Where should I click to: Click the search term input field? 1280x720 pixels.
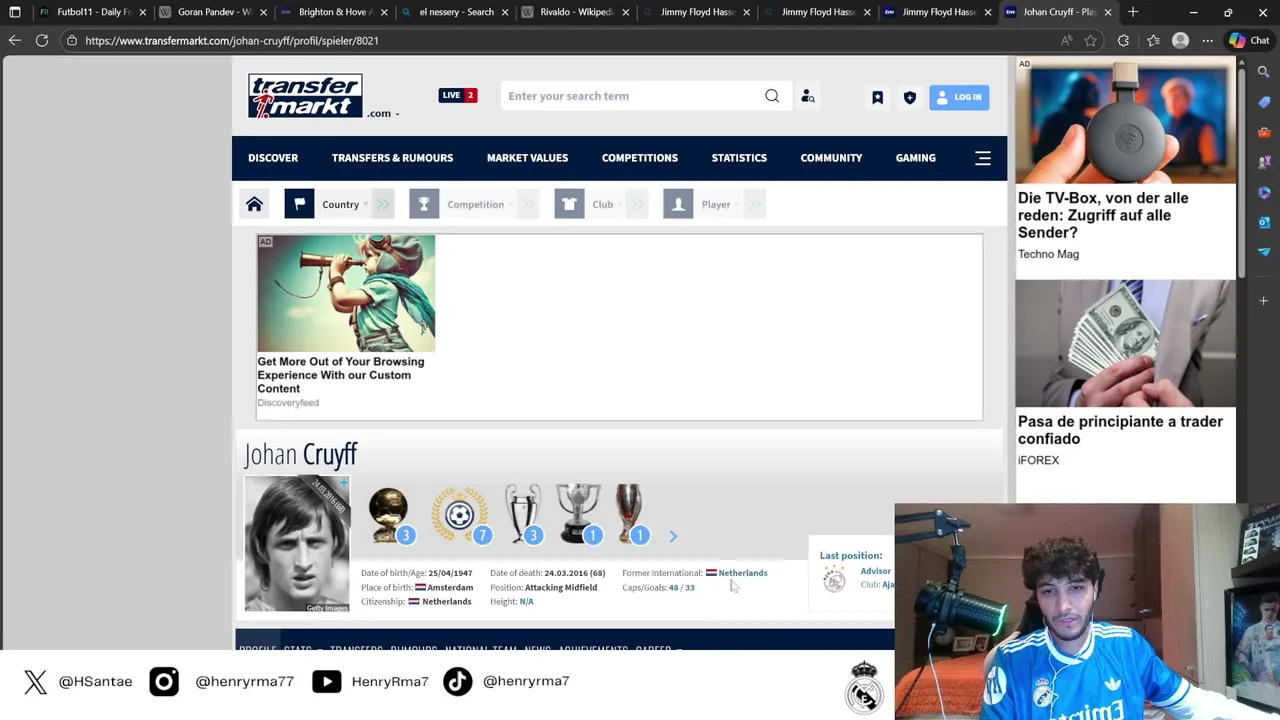tap(630, 96)
